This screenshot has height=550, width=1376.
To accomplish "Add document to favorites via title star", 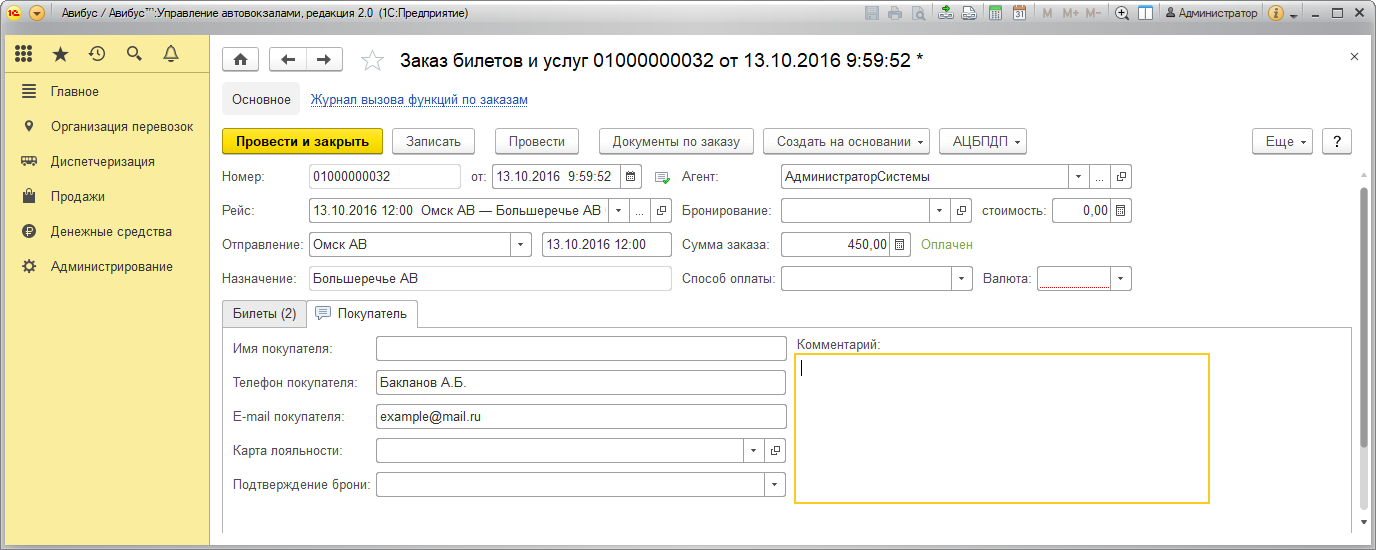I will [x=372, y=61].
